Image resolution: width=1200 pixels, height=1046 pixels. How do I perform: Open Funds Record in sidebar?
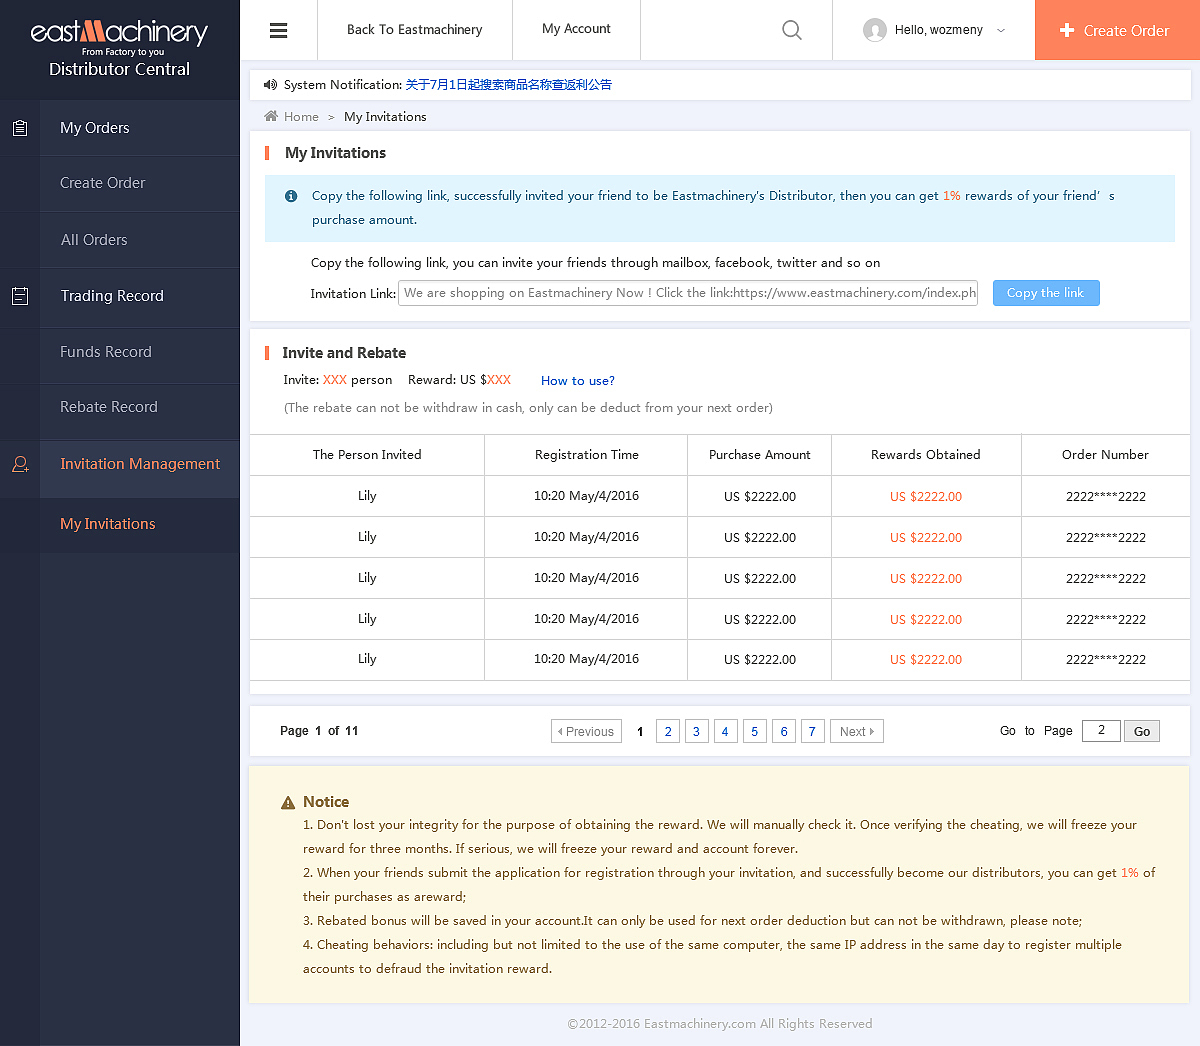click(106, 352)
